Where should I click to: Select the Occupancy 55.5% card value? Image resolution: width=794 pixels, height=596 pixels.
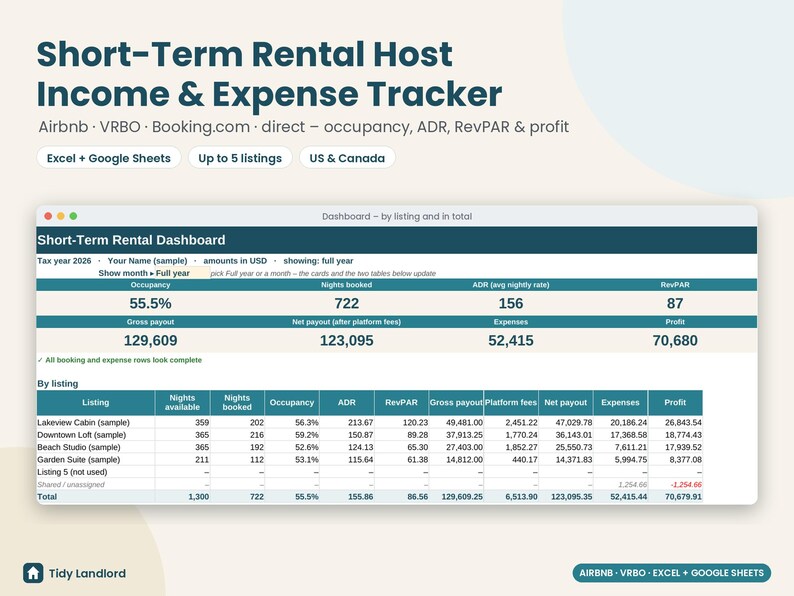pyautogui.click(x=150, y=303)
